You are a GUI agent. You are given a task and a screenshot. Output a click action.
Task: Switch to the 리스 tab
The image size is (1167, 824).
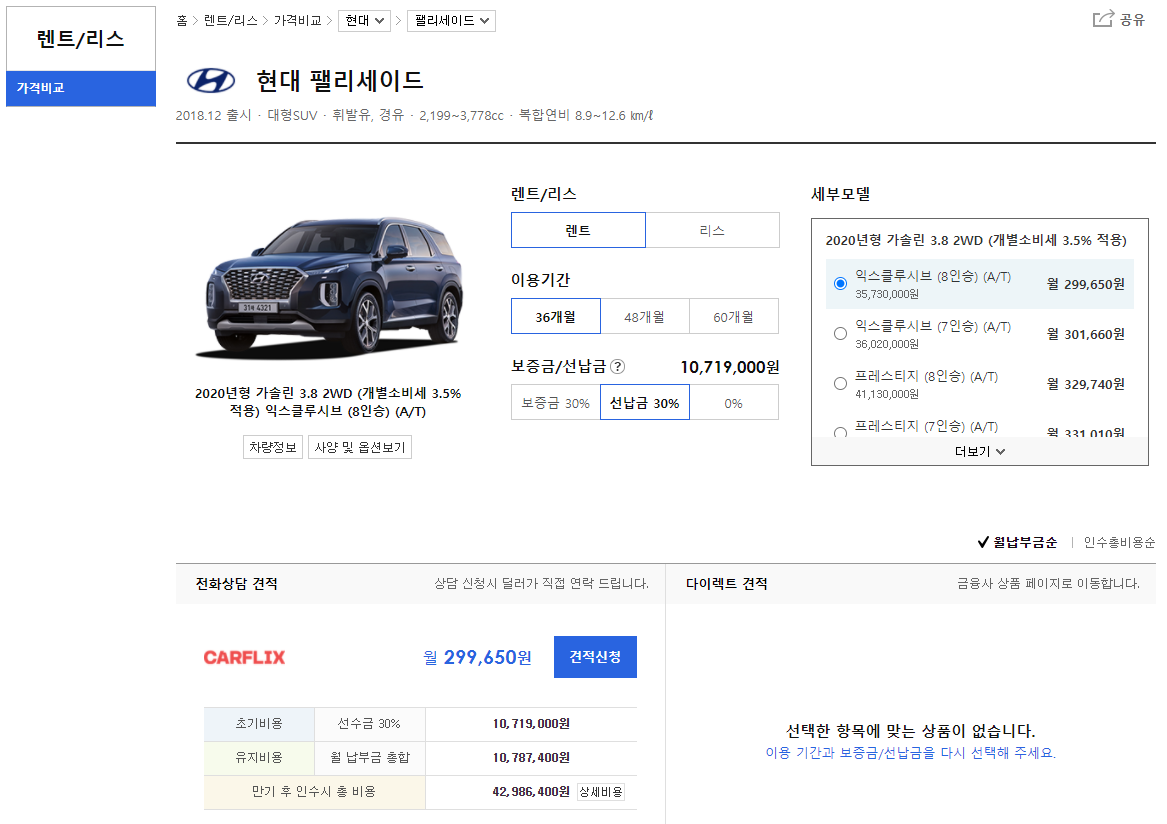tap(712, 230)
